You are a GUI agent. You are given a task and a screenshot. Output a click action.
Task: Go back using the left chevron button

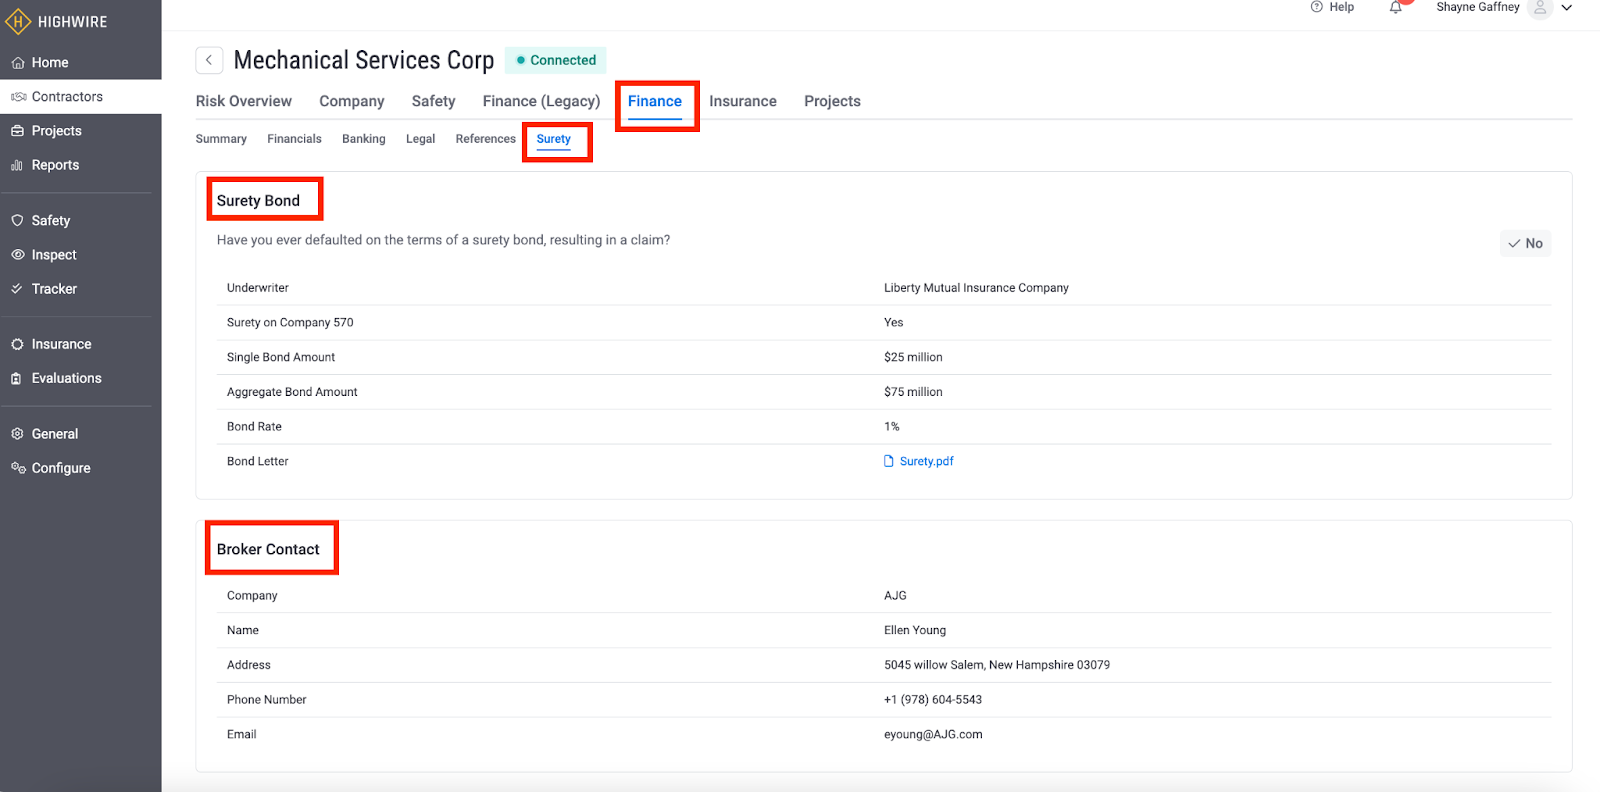[x=209, y=60]
